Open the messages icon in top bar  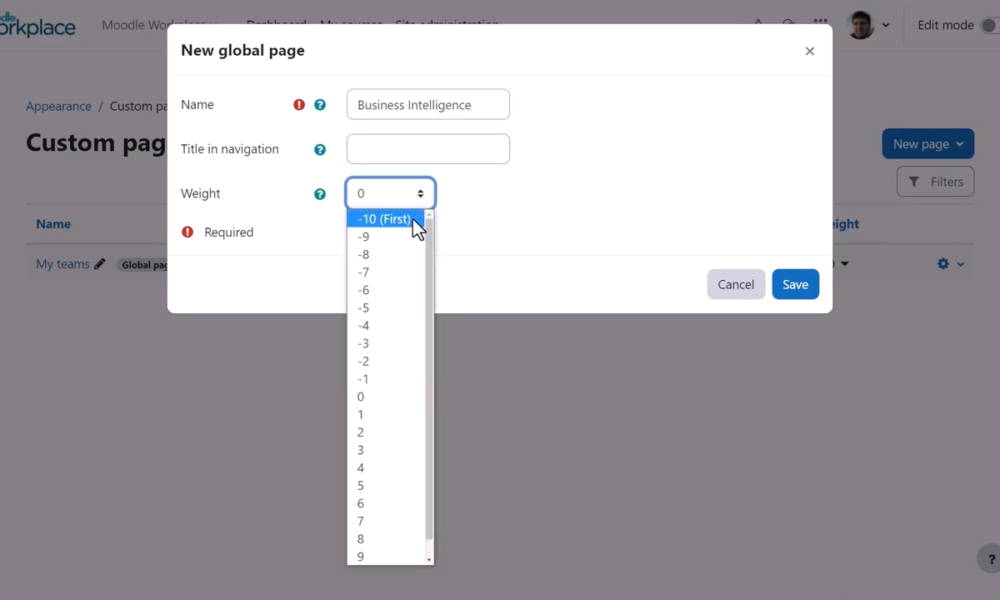click(789, 25)
